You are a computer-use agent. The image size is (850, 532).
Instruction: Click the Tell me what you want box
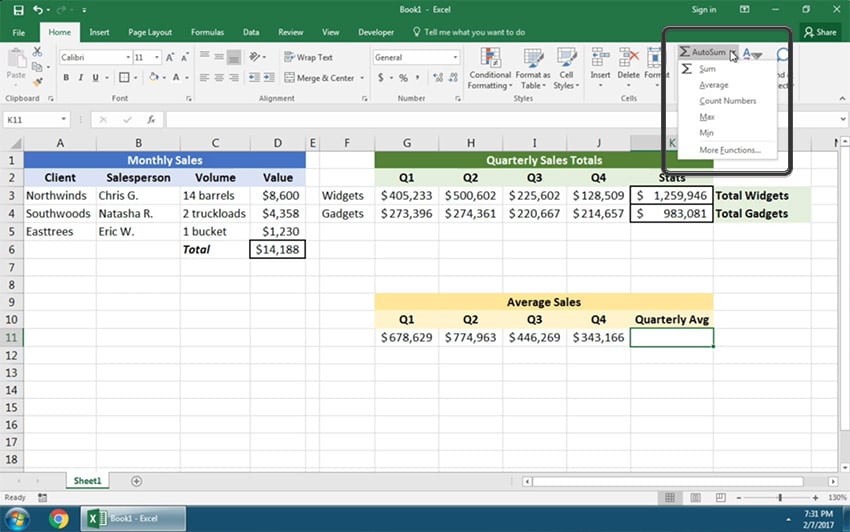469,32
